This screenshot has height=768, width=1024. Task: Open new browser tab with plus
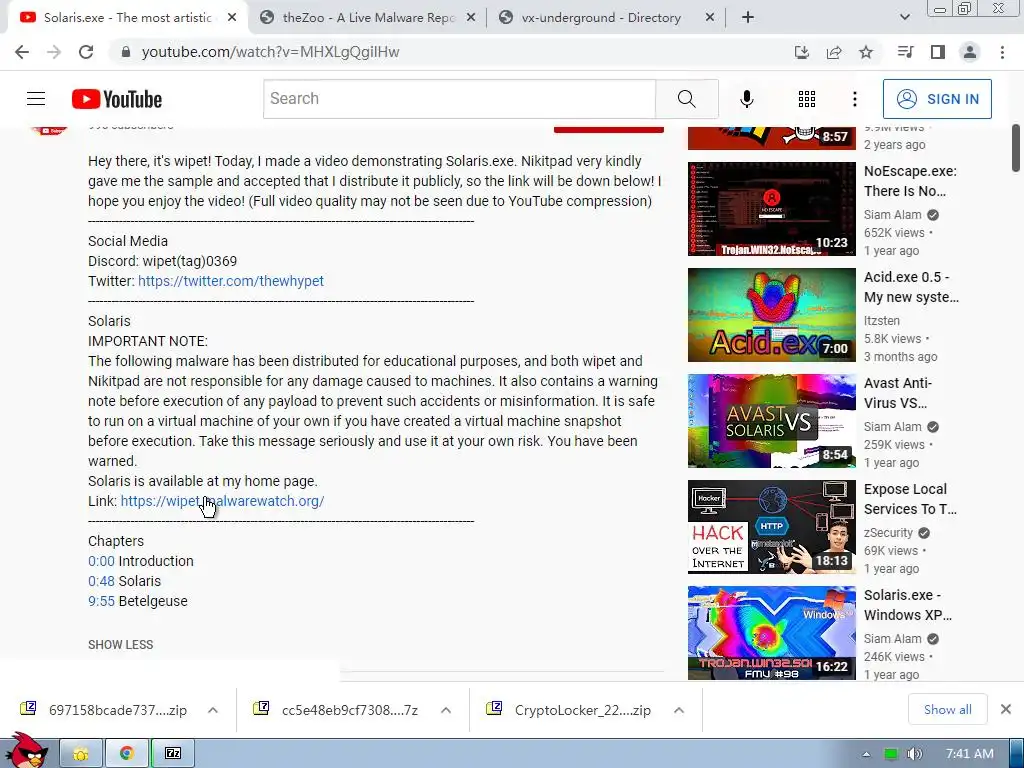click(748, 18)
